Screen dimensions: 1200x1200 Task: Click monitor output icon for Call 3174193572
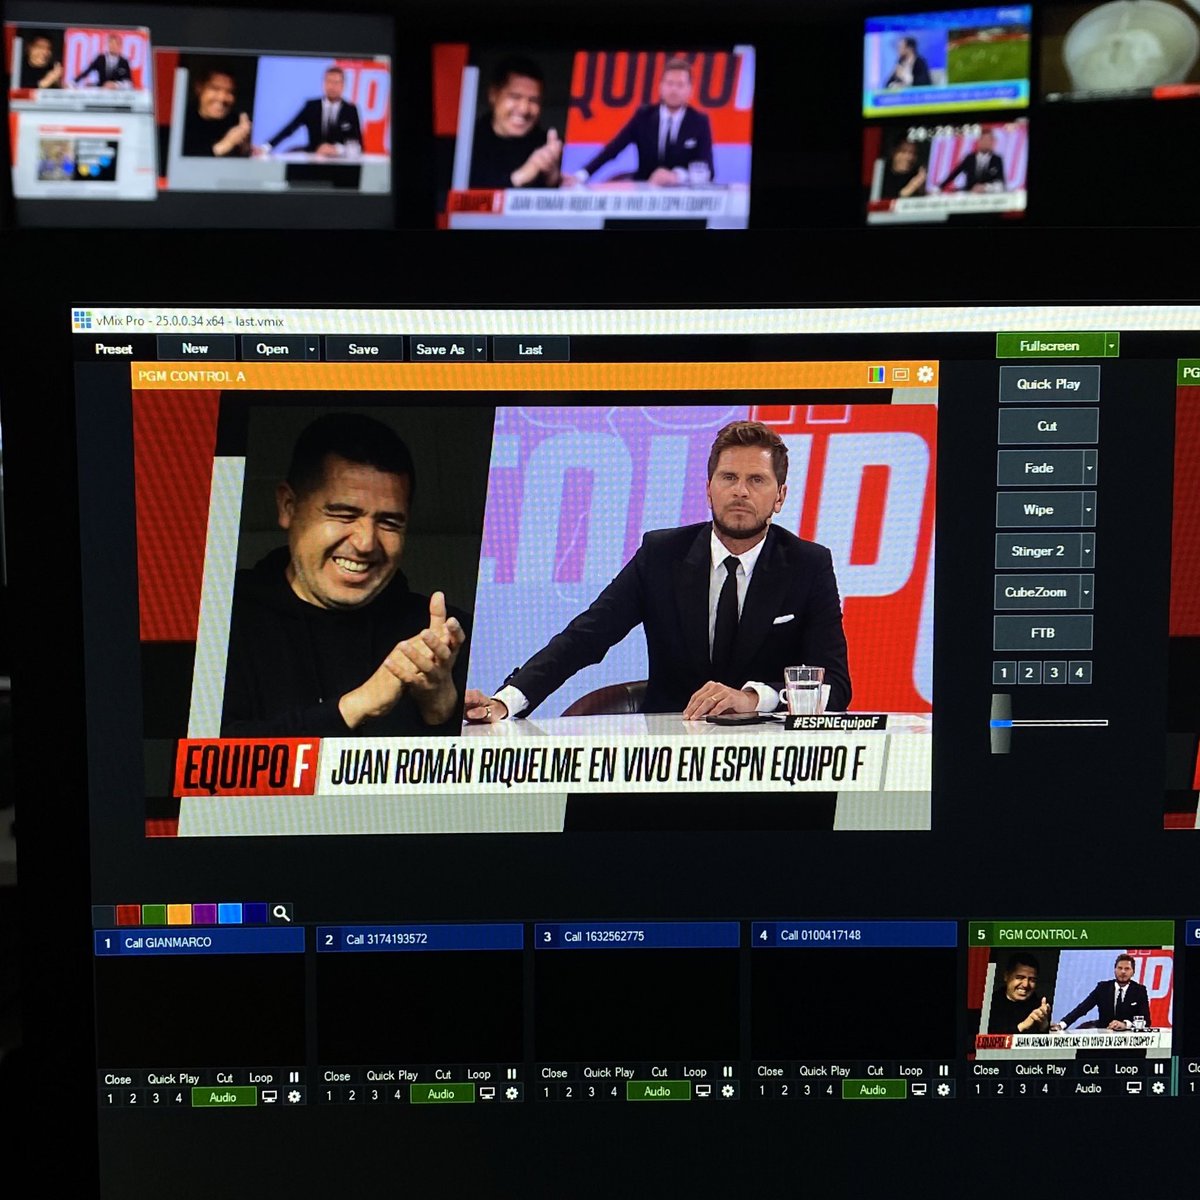pyautogui.click(x=487, y=1094)
